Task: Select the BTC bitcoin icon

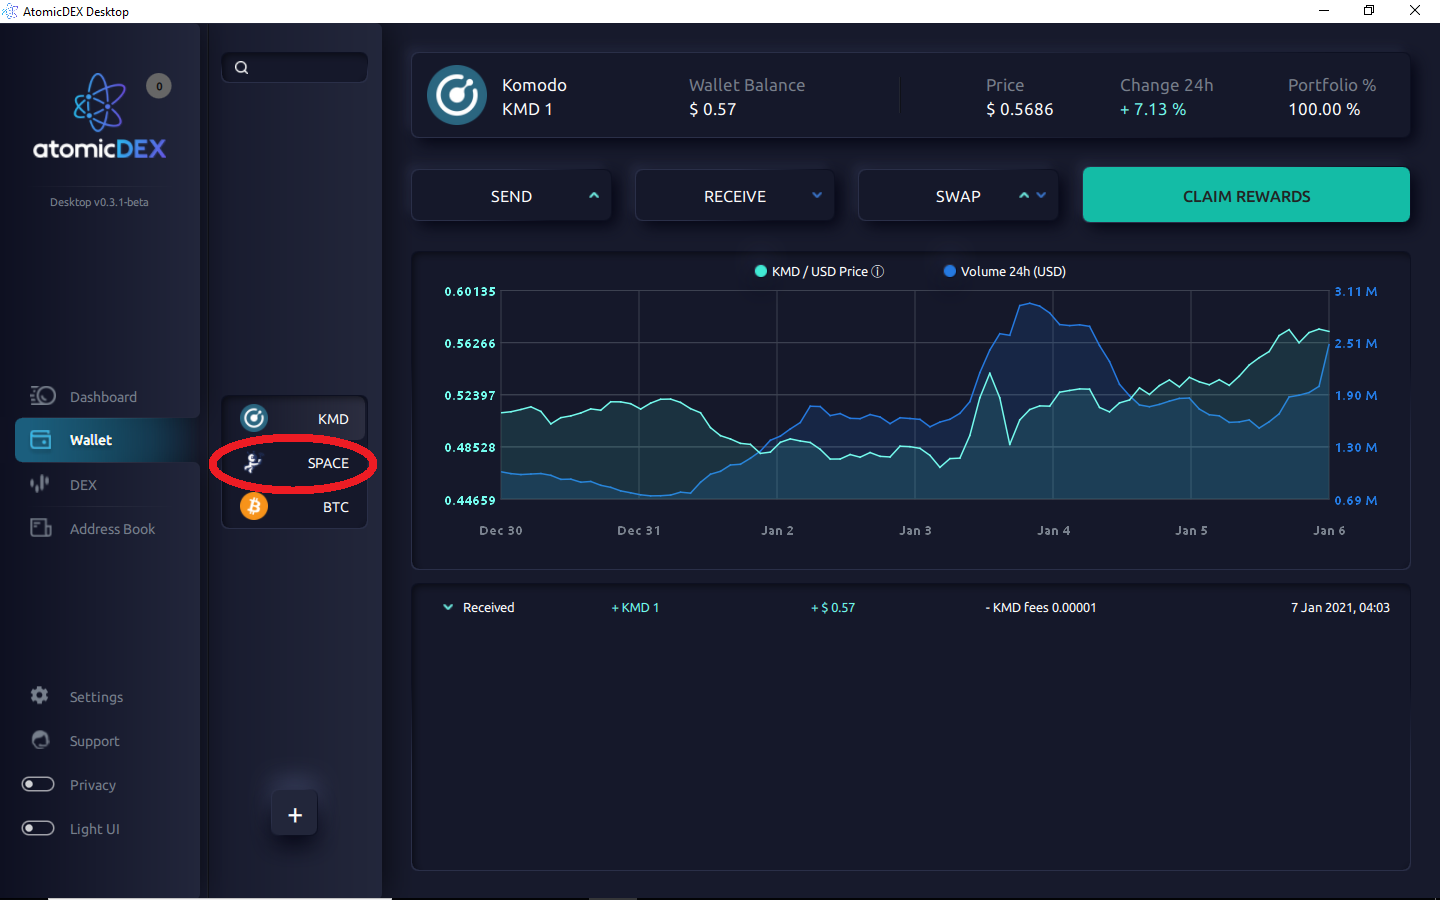Action: pos(254,506)
